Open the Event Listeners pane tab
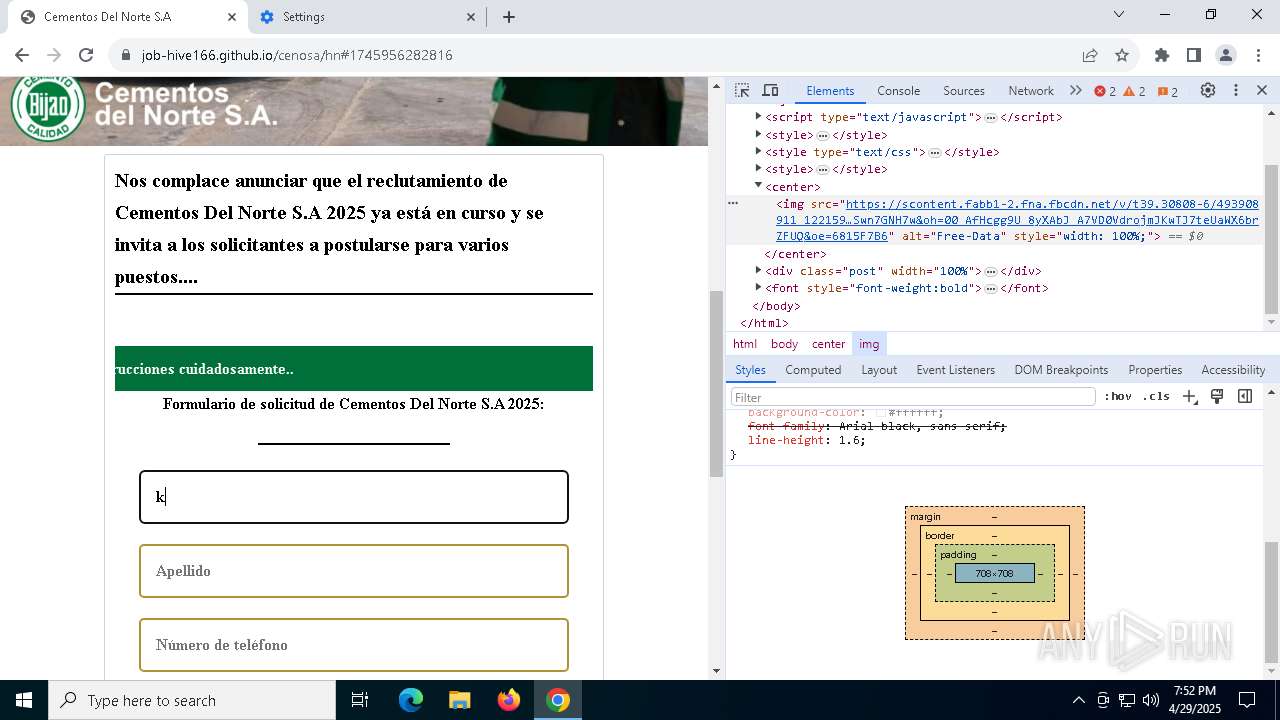The image size is (1280, 720). coord(956,369)
